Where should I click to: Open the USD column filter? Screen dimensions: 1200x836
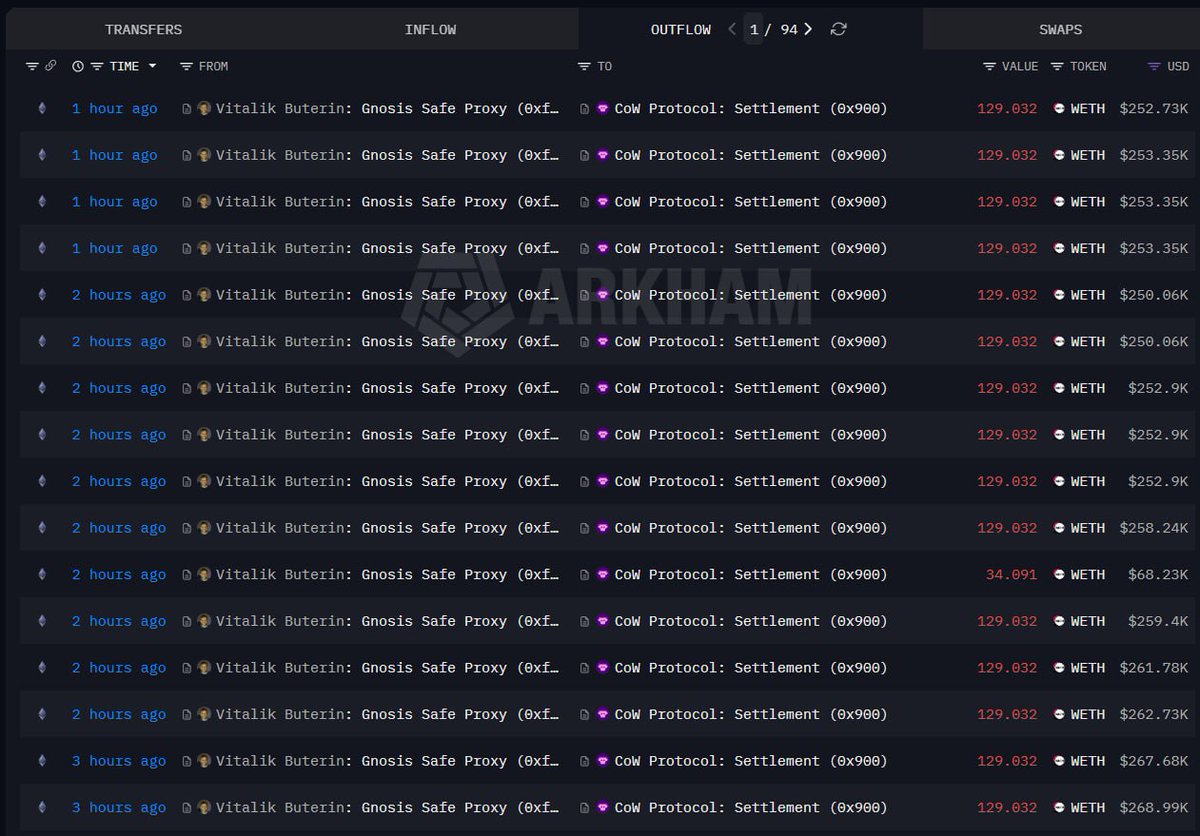tap(1154, 66)
